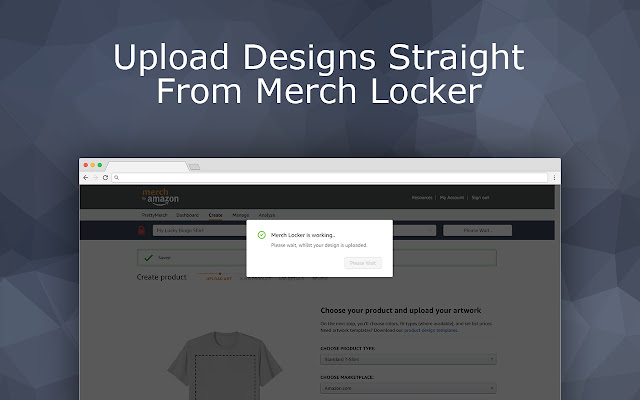Open the My Lucky Bingo Shirt design selector
Viewport: 640px width, 400px height.
(200, 230)
